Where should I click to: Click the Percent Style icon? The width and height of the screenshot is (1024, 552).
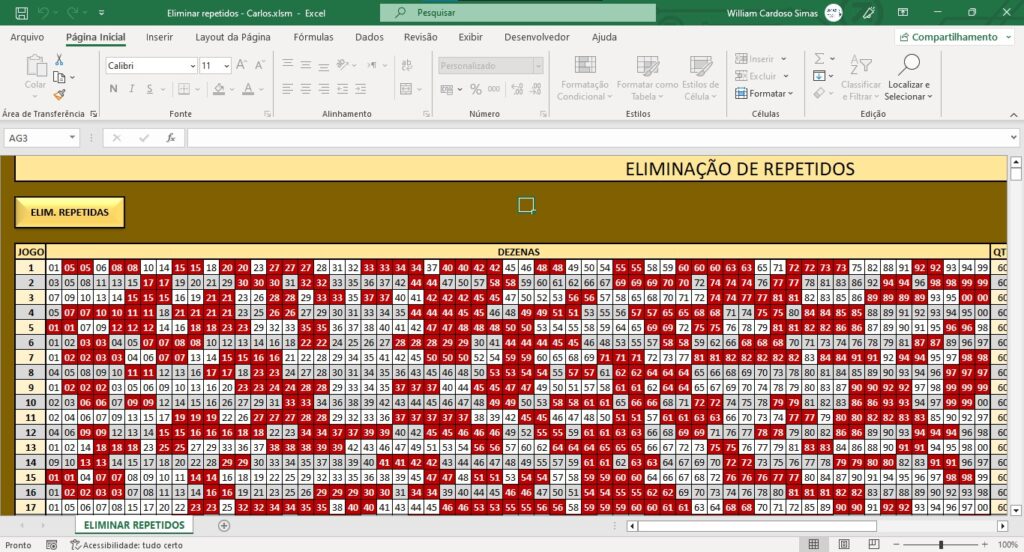tap(475, 89)
